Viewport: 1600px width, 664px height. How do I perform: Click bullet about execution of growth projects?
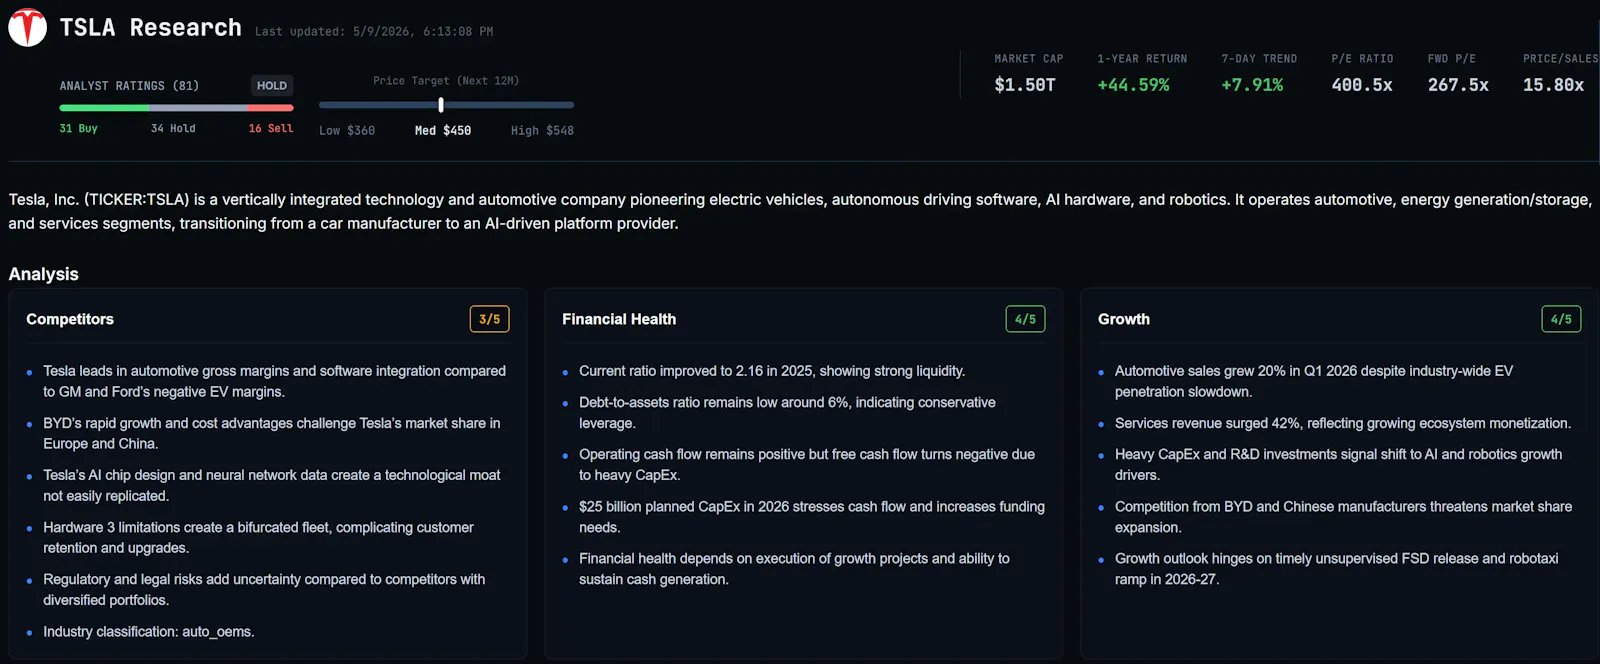pos(795,569)
